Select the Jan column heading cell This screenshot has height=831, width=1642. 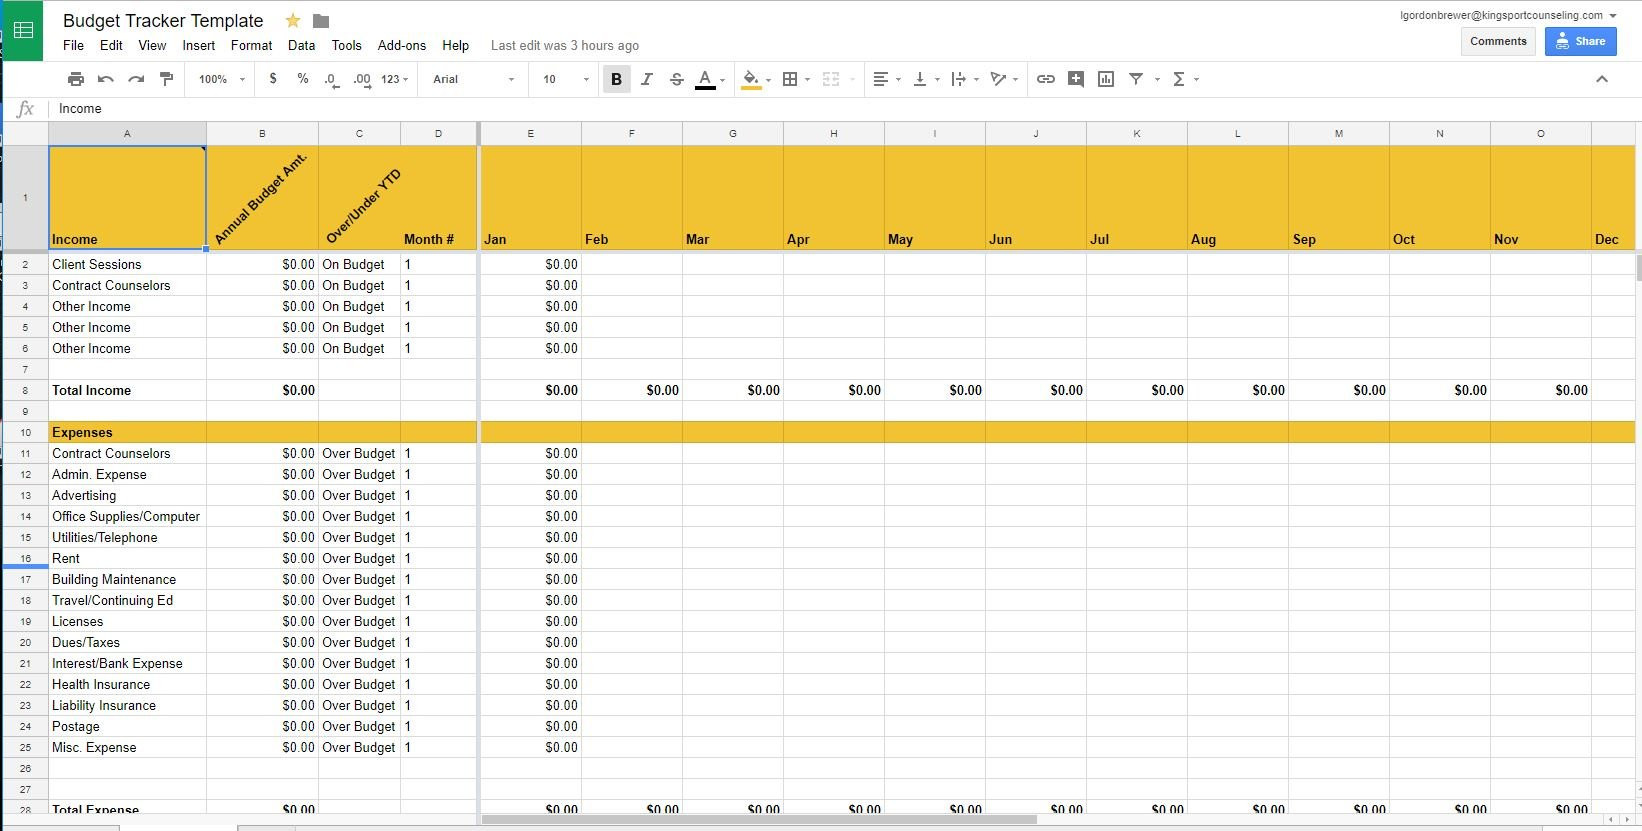(x=530, y=197)
